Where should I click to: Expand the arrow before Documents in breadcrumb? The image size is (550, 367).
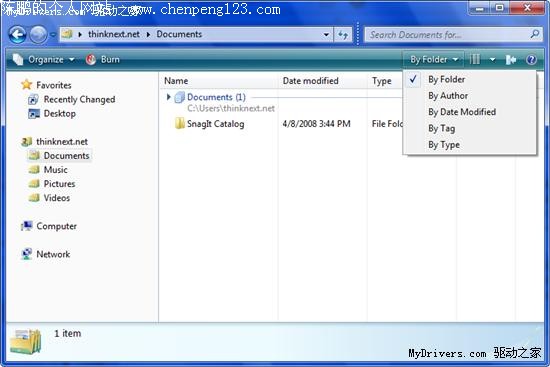coord(148,34)
